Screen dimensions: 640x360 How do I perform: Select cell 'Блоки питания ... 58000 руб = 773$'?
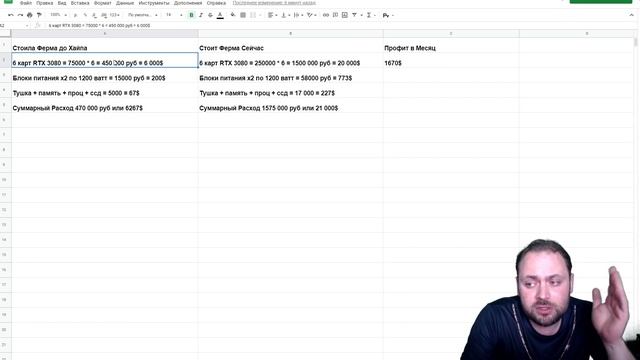click(291, 76)
